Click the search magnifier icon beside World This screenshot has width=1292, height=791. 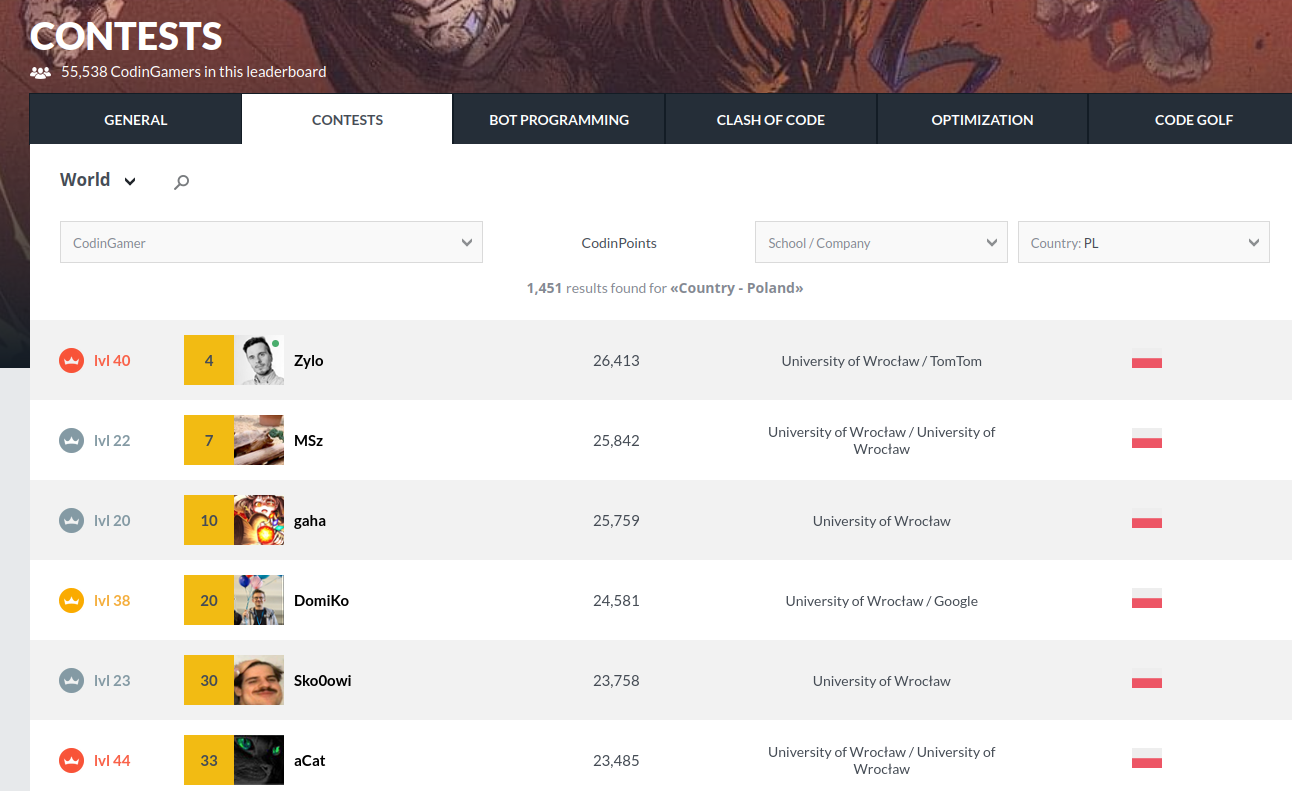[181, 182]
